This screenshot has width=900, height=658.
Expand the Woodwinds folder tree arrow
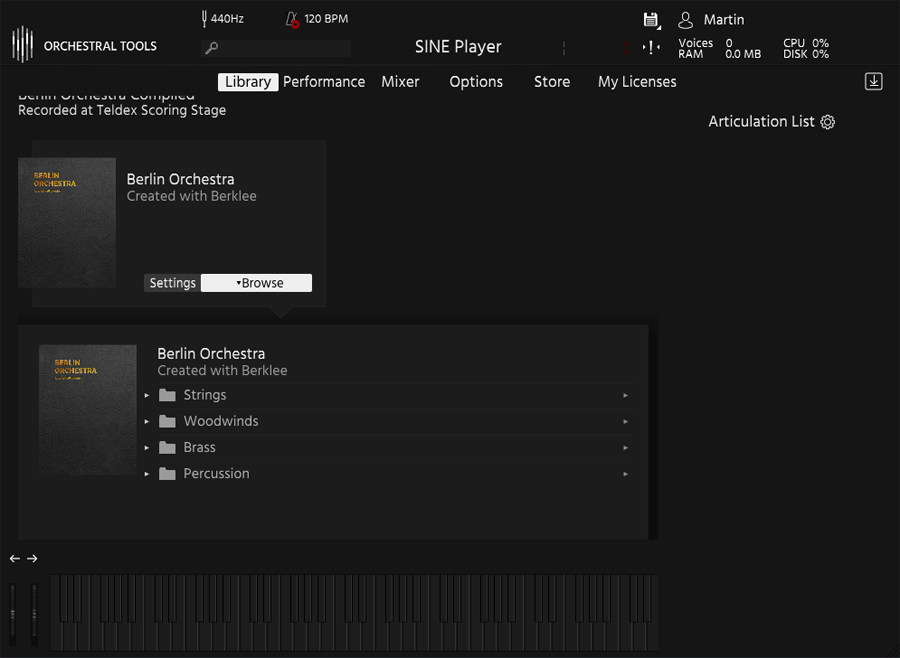pyautogui.click(x=147, y=421)
